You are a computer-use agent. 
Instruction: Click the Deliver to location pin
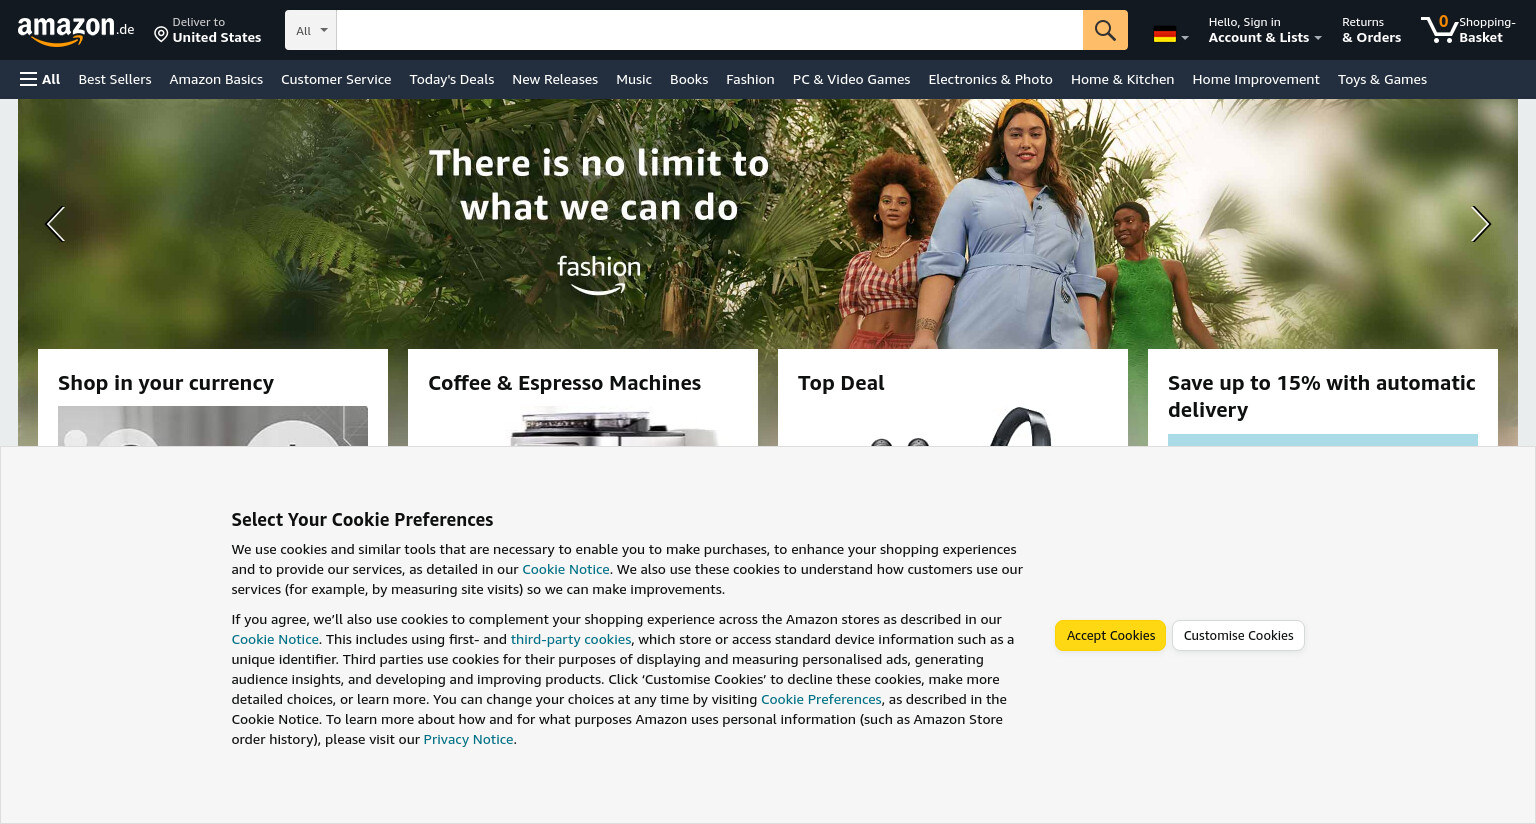(160, 35)
